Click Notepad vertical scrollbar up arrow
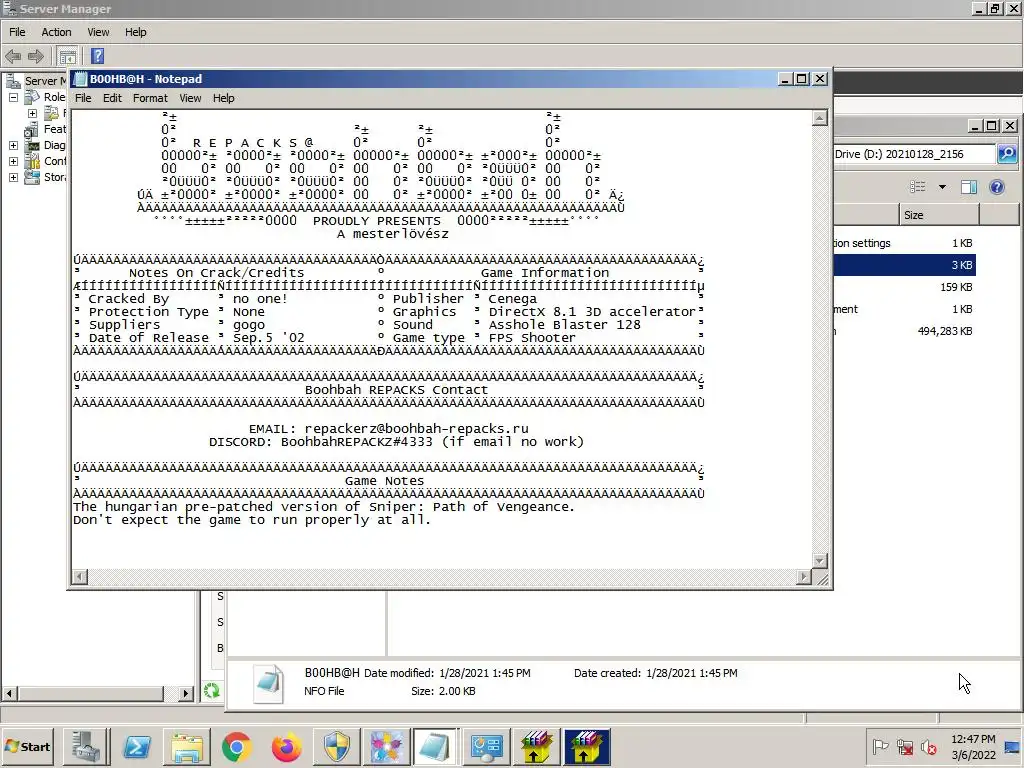 (x=820, y=118)
